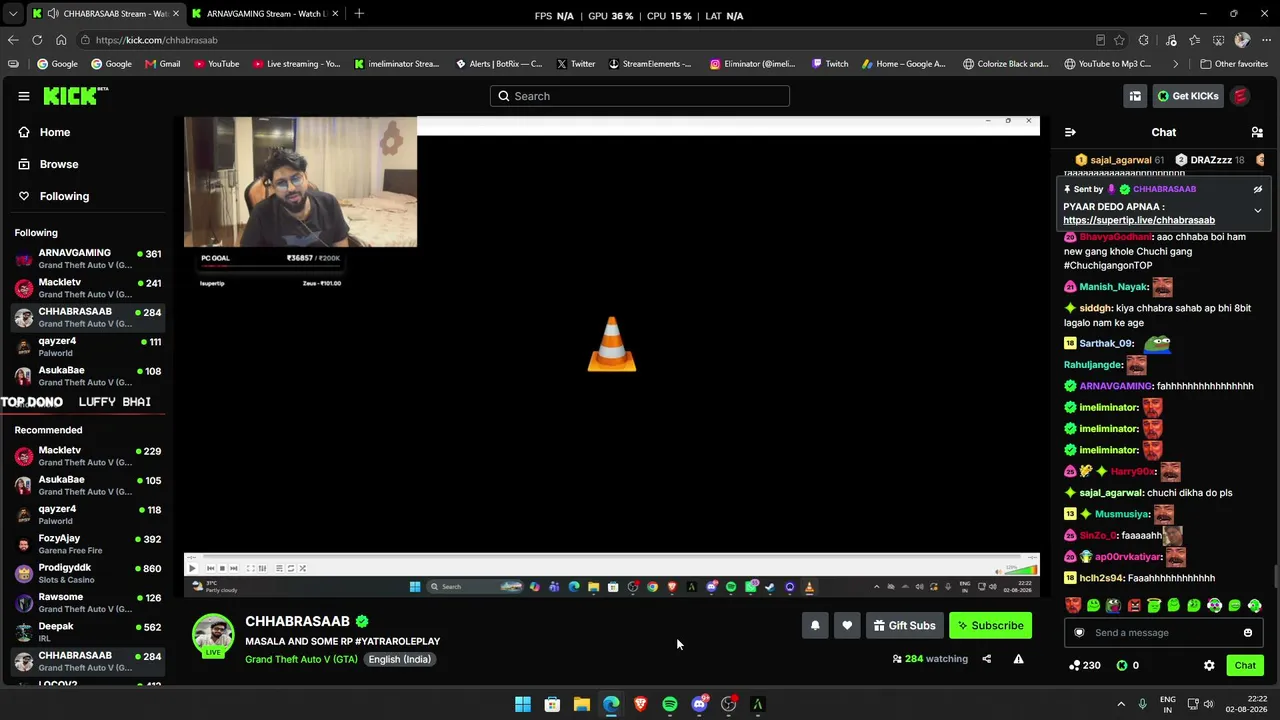Reload the current page

37,40
